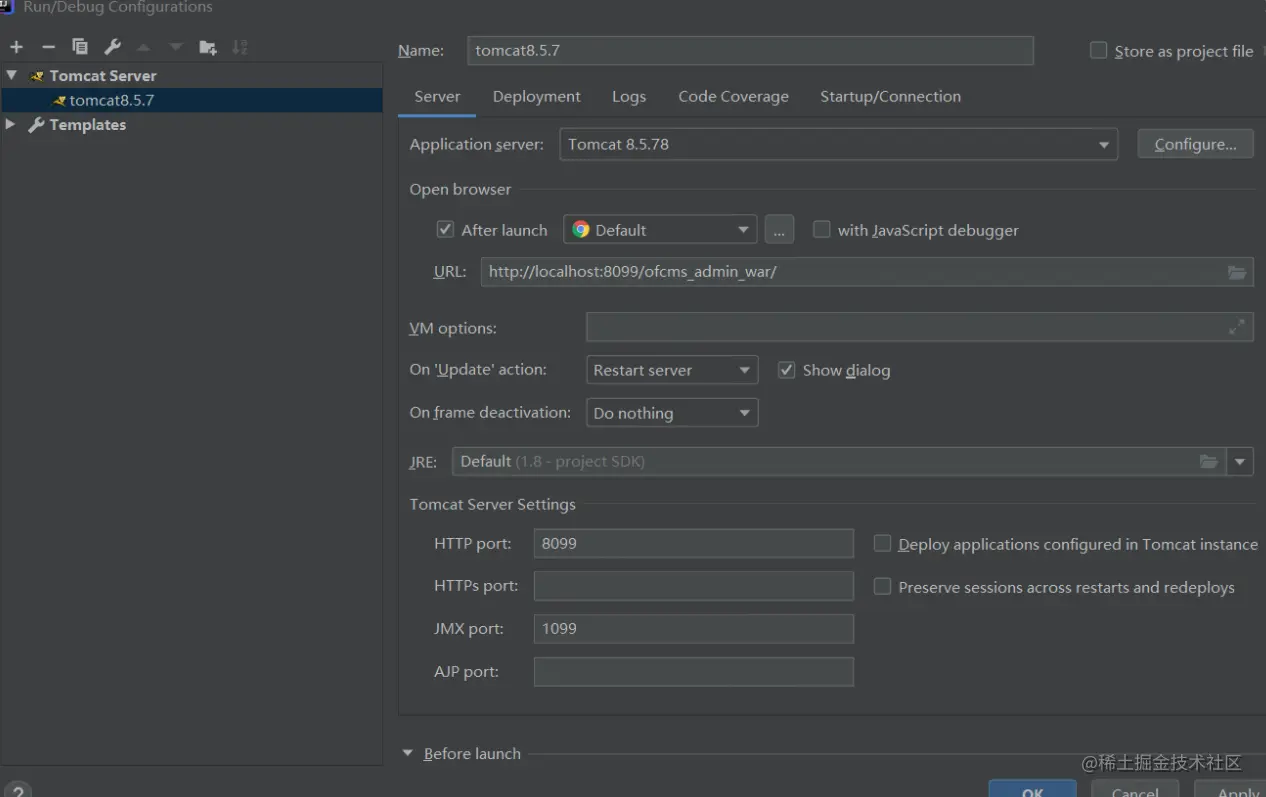Enable with JavaScript debugger checkbox
The height and width of the screenshot is (797, 1266).
tap(822, 229)
